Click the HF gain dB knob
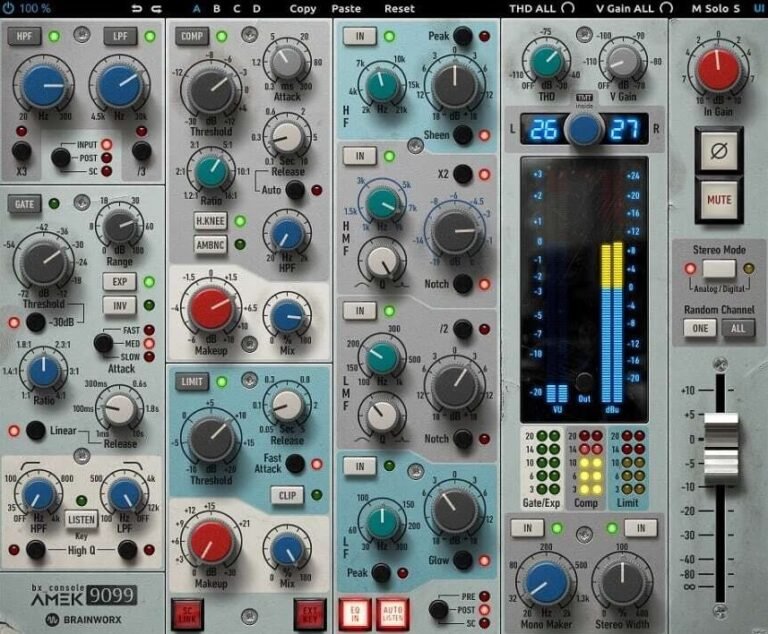The height and width of the screenshot is (634, 768). tap(455, 86)
